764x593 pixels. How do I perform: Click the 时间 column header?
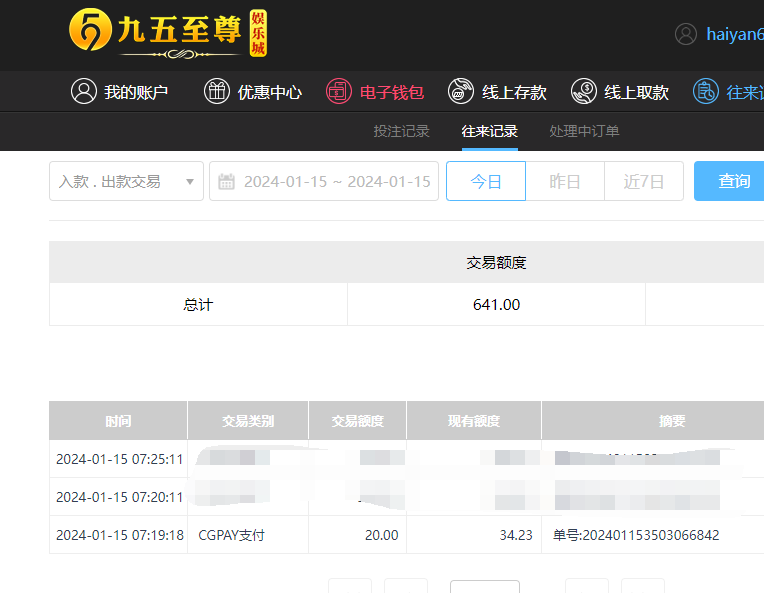118,421
